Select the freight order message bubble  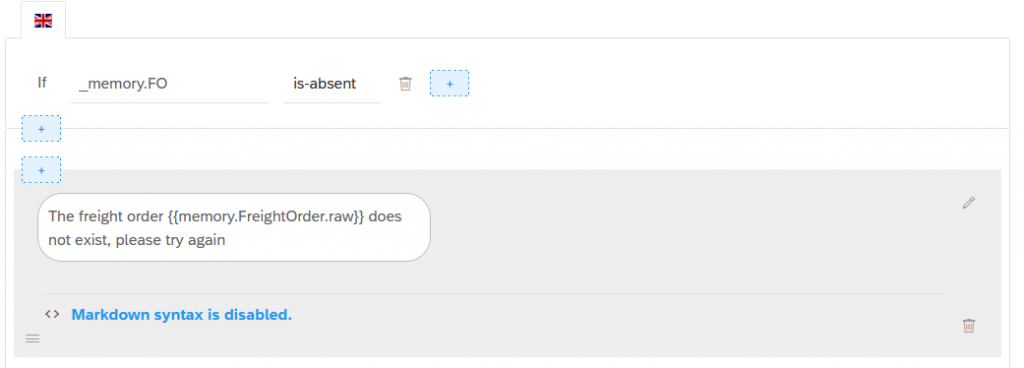click(234, 228)
